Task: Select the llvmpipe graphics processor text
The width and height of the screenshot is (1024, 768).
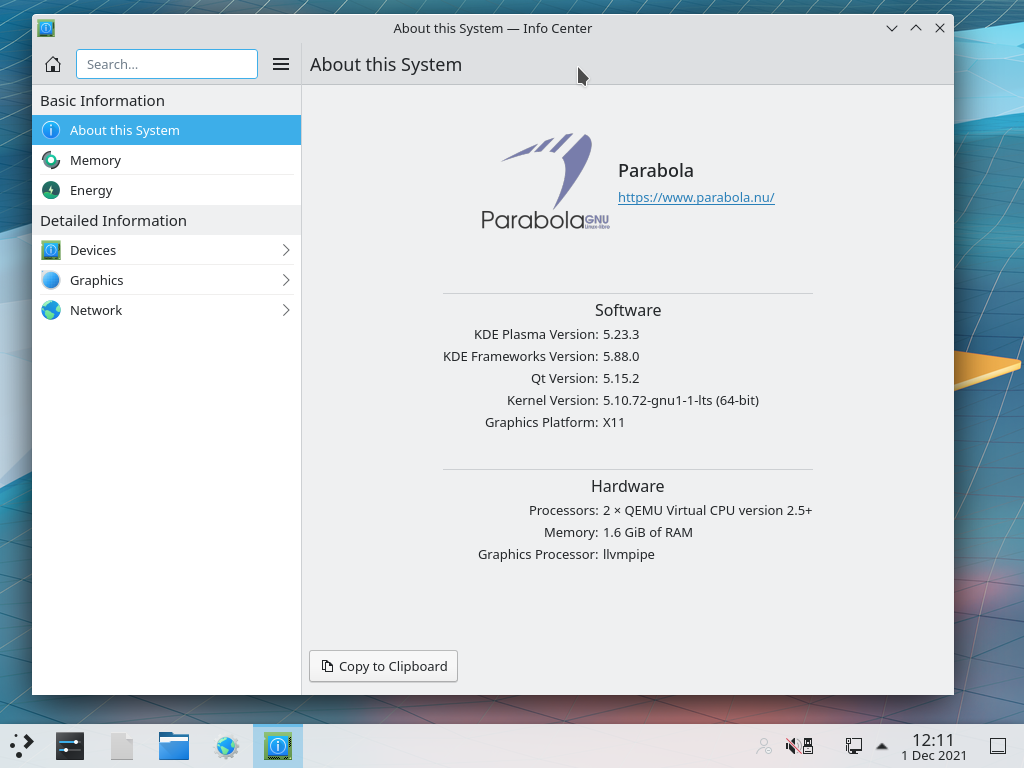Action: pyautogui.click(x=628, y=554)
